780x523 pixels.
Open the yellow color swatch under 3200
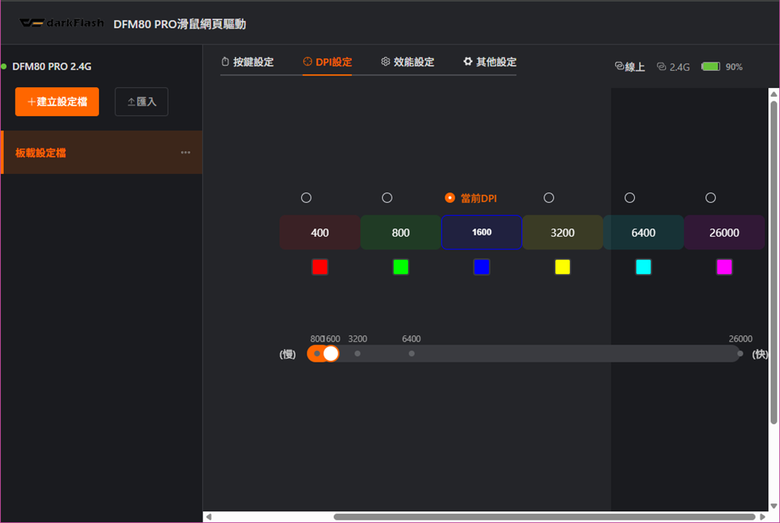[562, 267]
